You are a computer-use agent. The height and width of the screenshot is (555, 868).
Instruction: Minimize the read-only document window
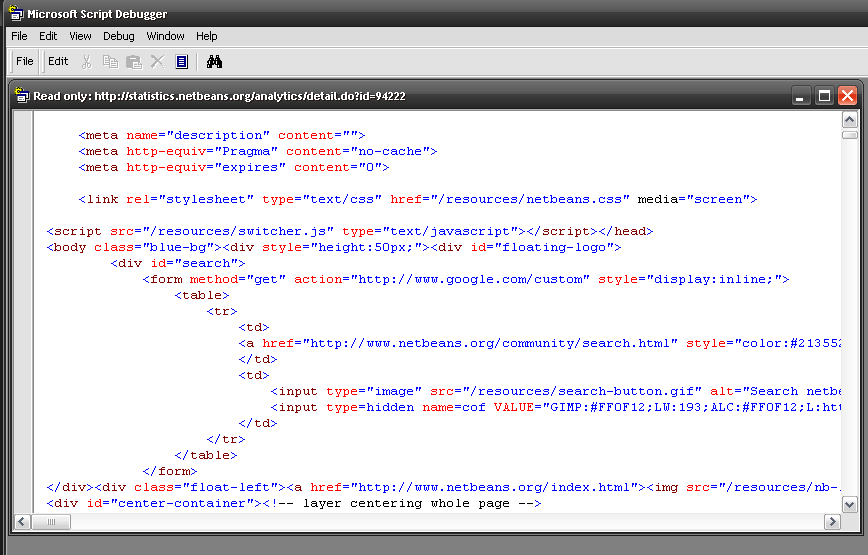click(799, 96)
